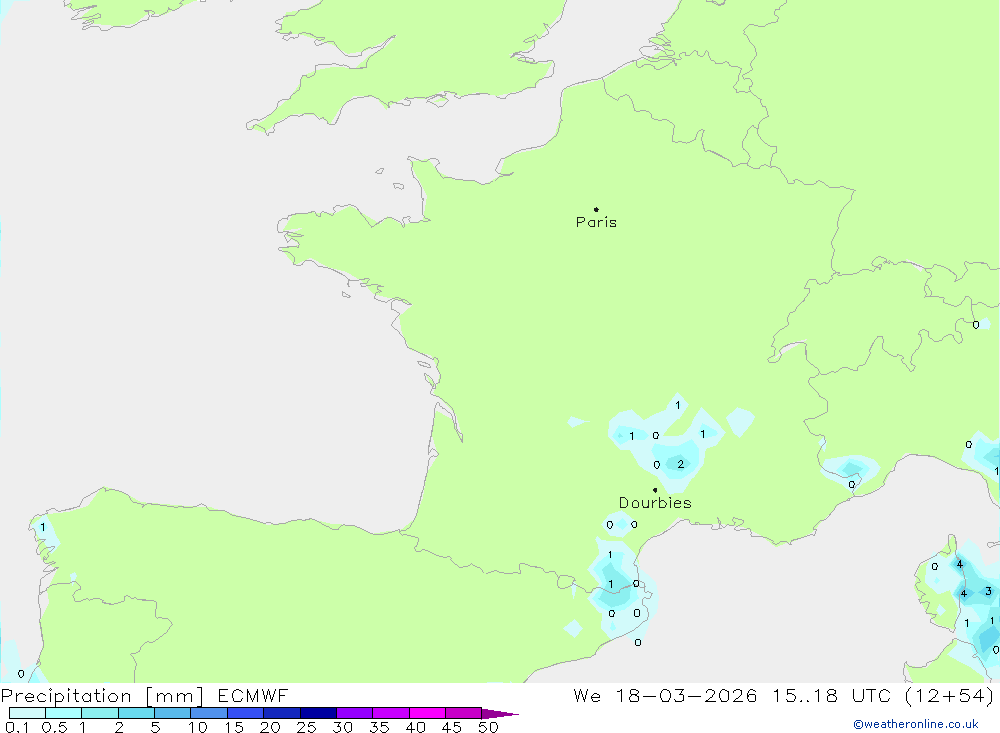The image size is (1000, 733).
Task: Click the 40–45 mm legend swatch
Action: (x=427, y=713)
